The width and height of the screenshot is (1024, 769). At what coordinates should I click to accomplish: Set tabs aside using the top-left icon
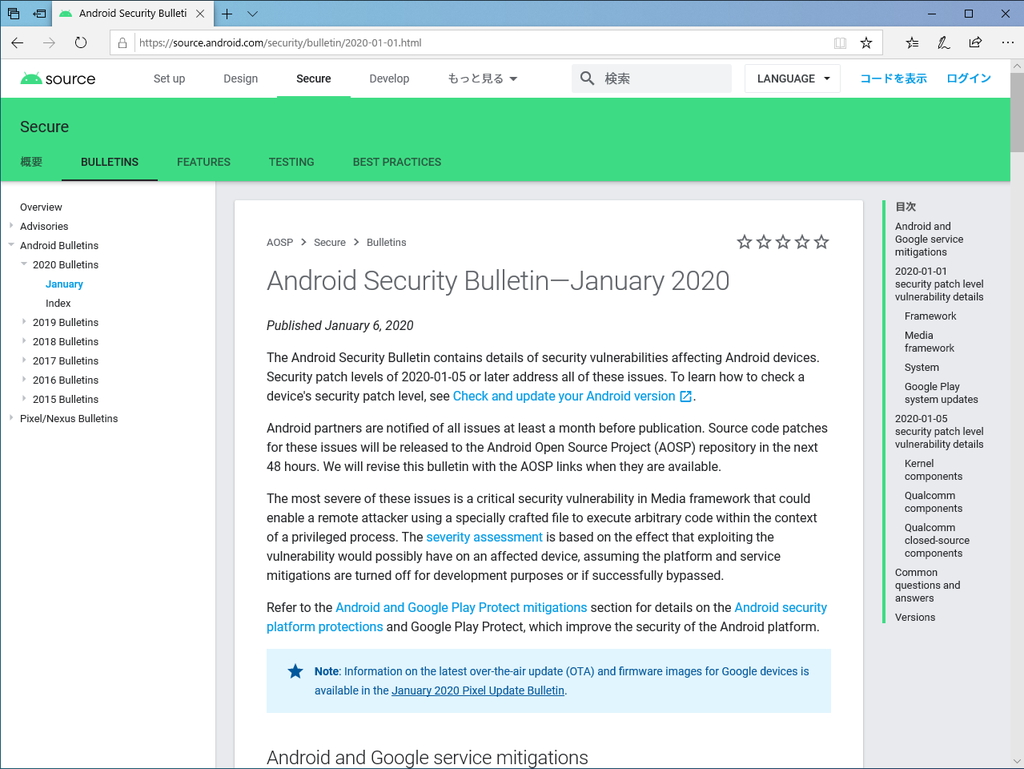(13, 13)
